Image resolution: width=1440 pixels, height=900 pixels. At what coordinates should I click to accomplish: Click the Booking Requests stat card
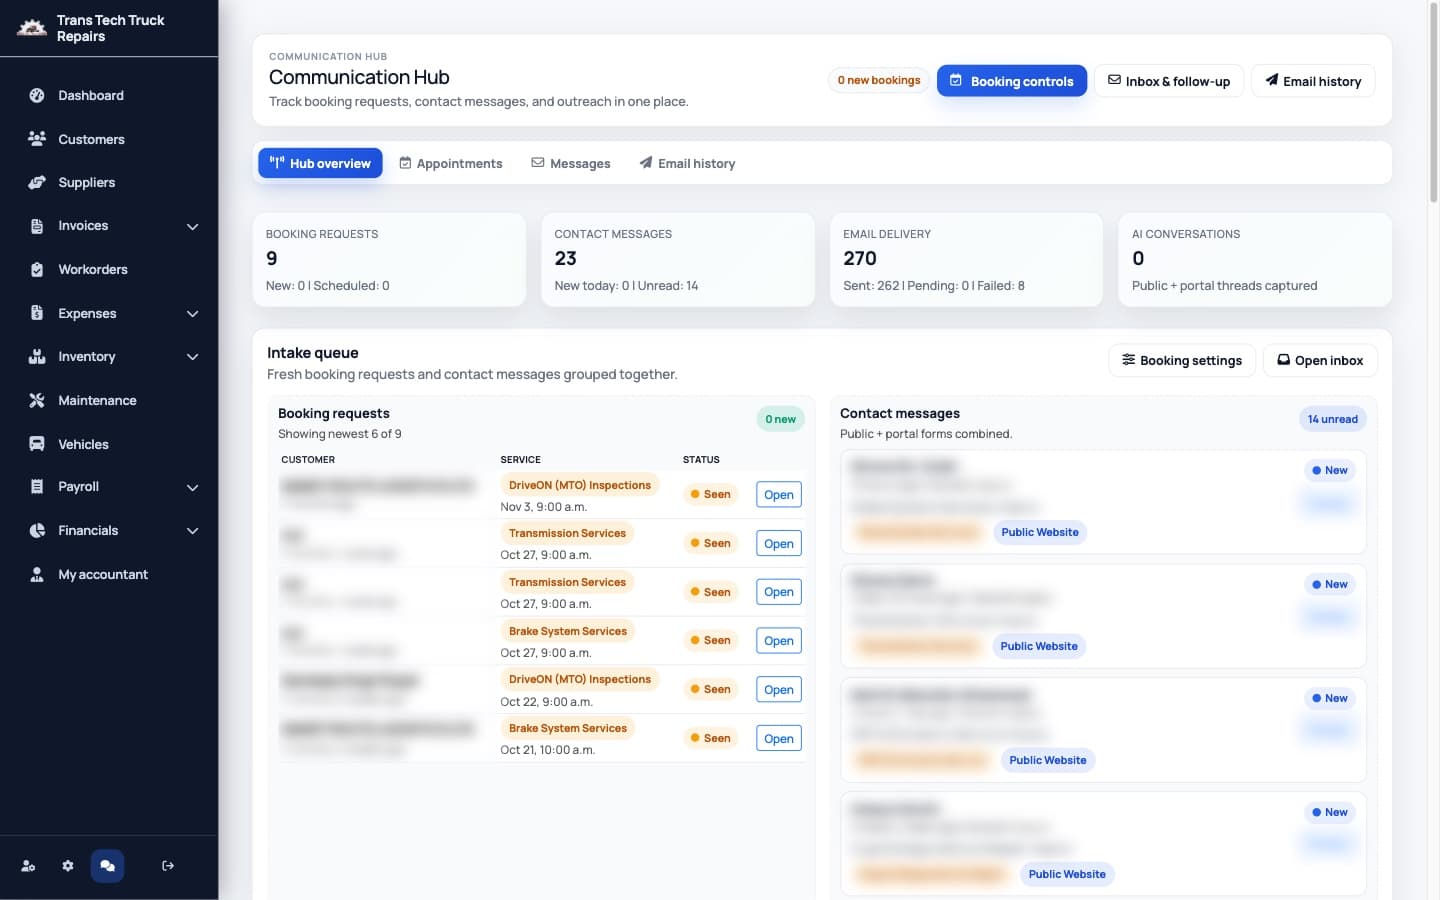tap(389, 260)
